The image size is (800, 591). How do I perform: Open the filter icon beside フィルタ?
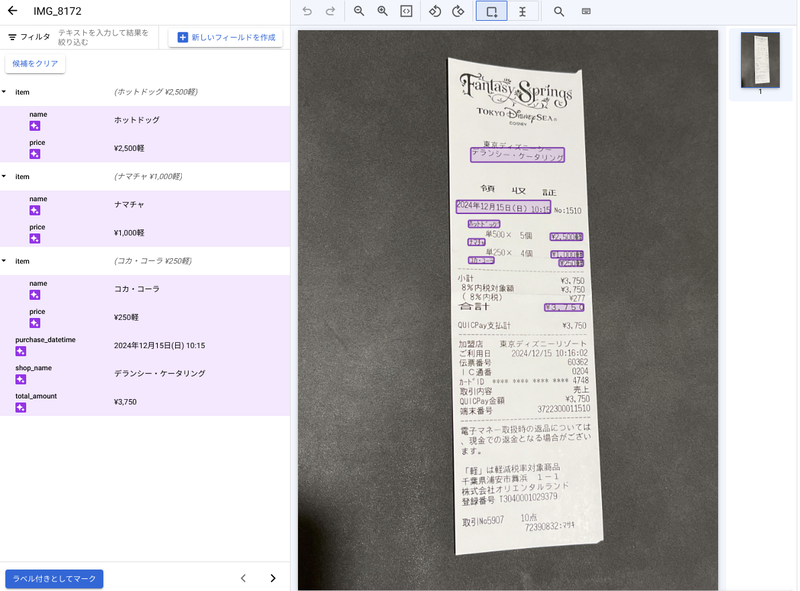pyautogui.click(x=12, y=37)
